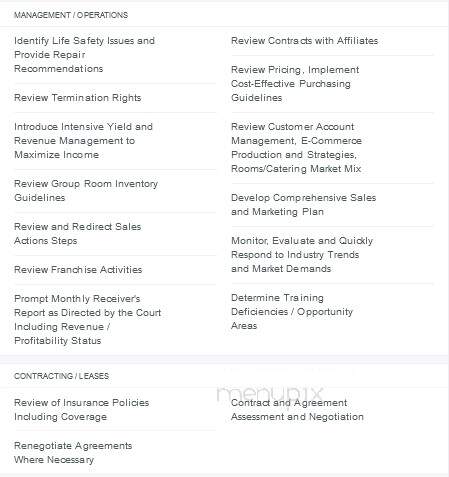The height and width of the screenshot is (477, 449).
Task: Open Contract and Agreement Assessment and Negotiation
Action: click(x=297, y=410)
